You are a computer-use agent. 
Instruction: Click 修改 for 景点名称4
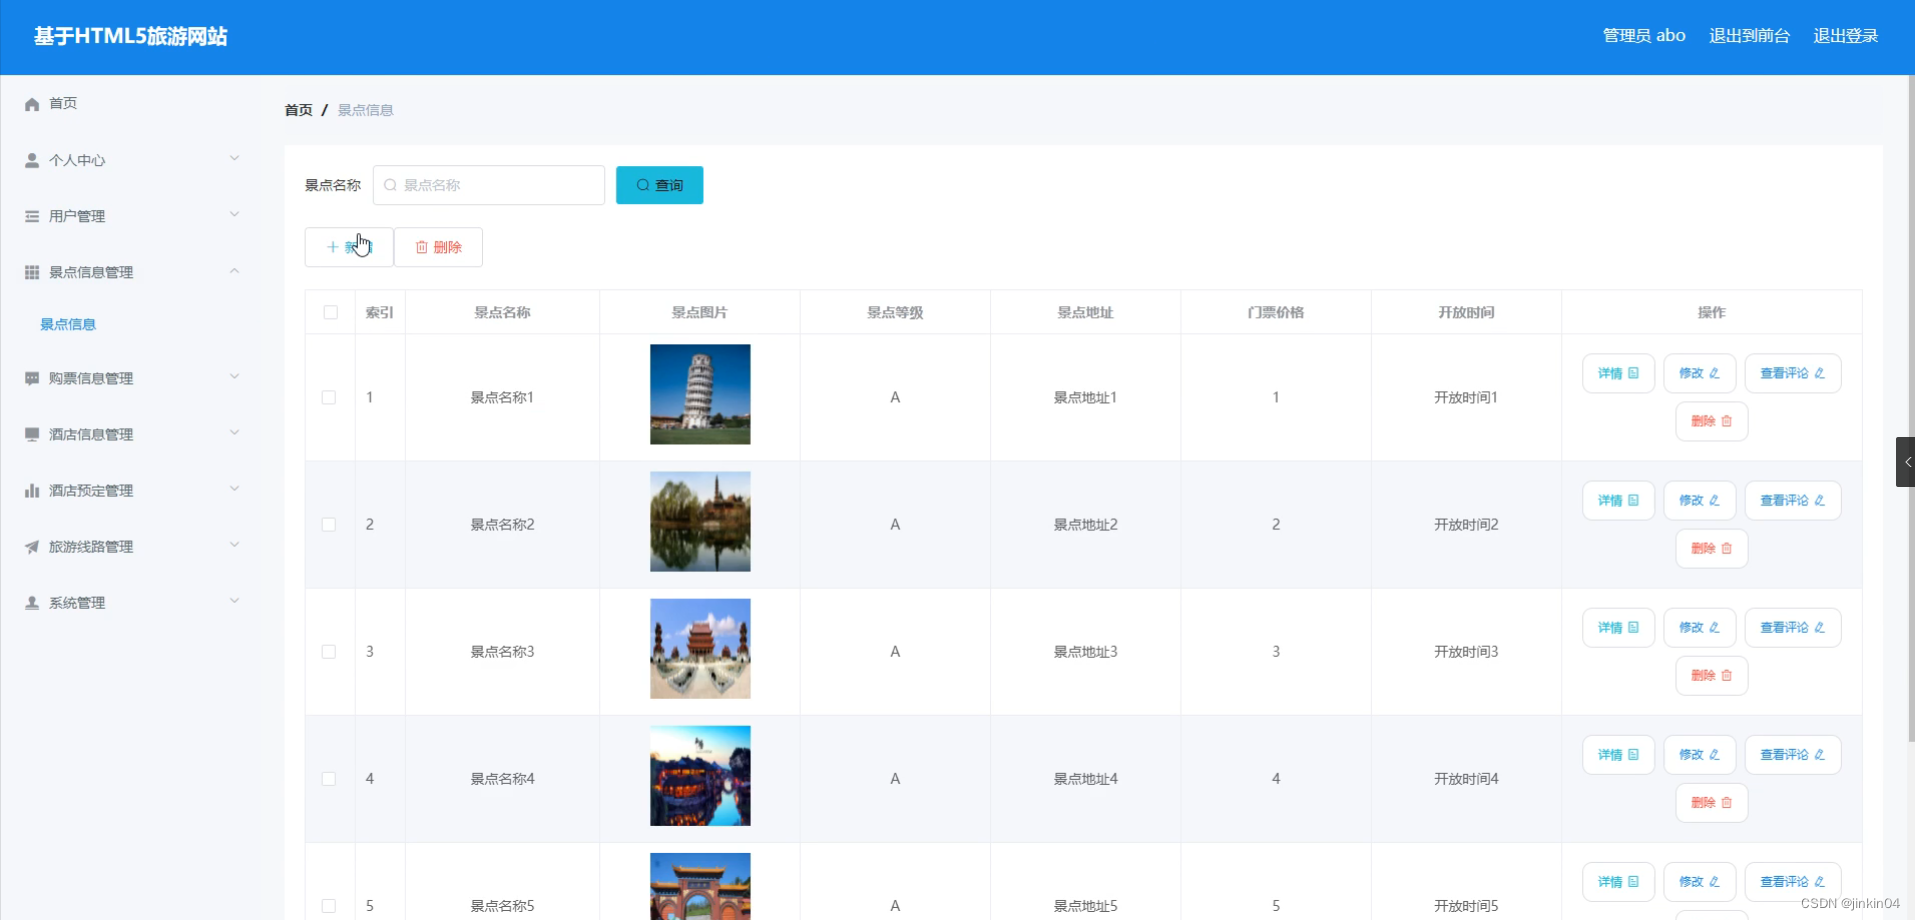tap(1699, 754)
